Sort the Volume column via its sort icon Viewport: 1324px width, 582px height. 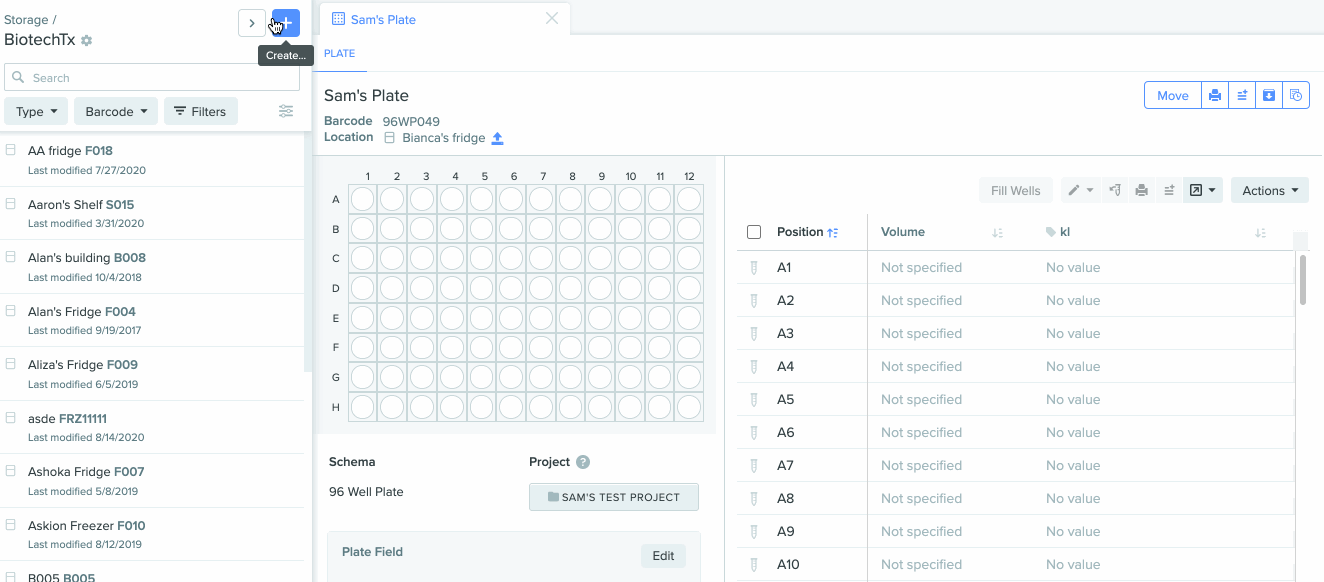tap(997, 232)
